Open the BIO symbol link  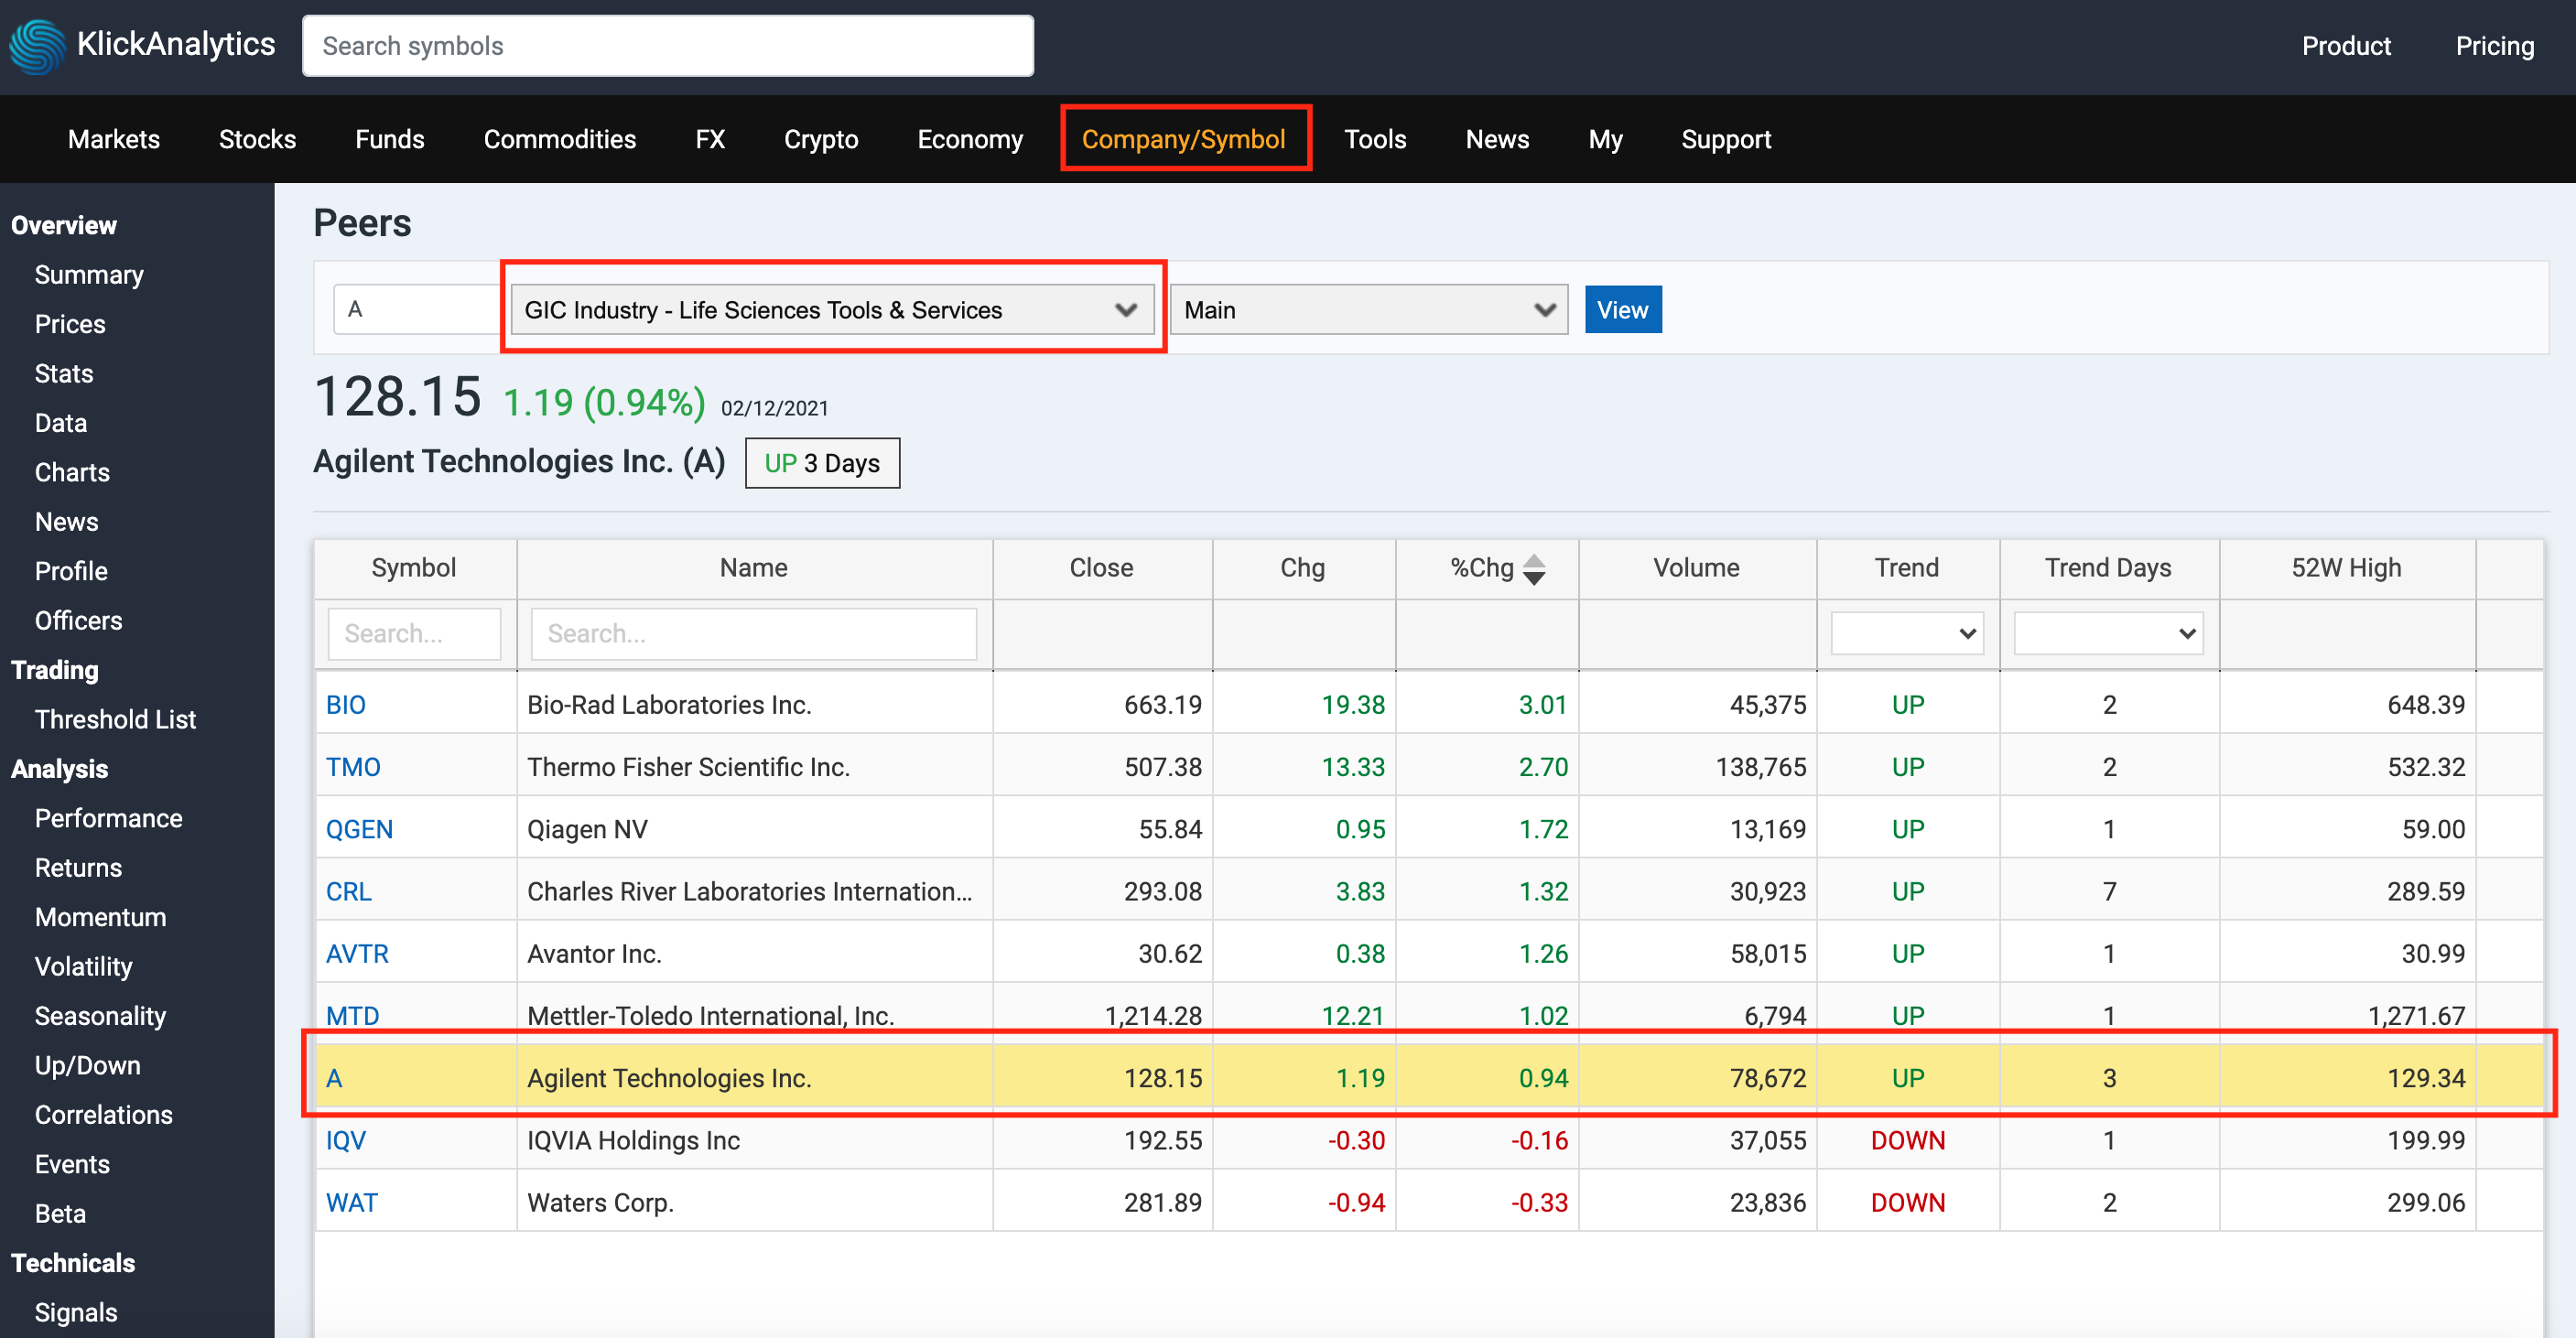coord(345,705)
